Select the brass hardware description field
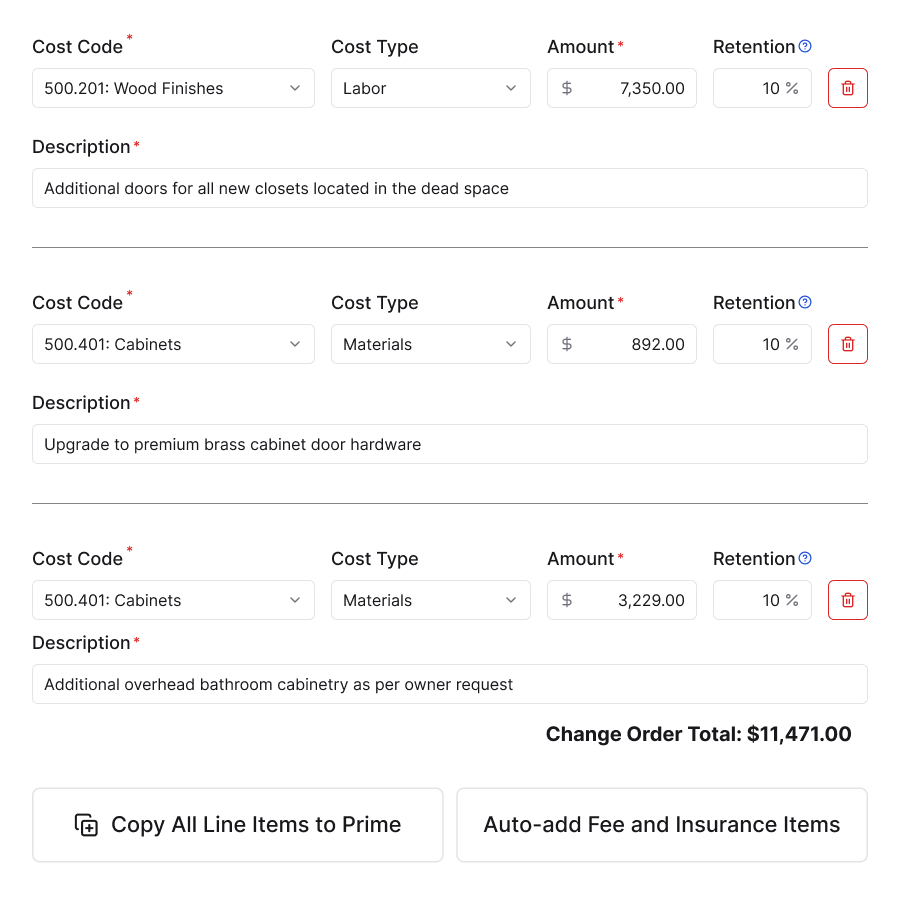 [x=450, y=444]
